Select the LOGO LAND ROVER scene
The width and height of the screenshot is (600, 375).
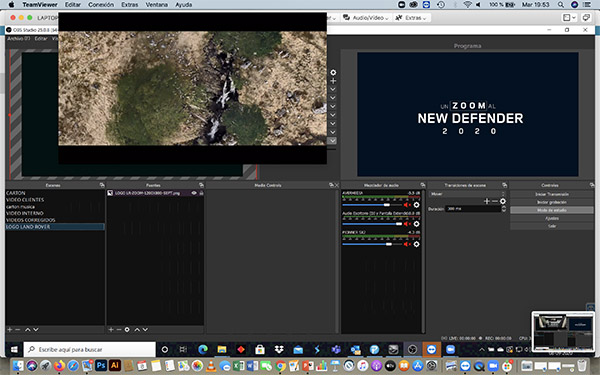[x=55, y=227]
